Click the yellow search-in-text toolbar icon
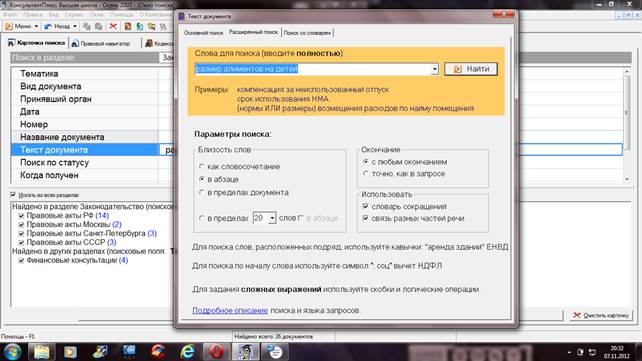Image resolution: width=642 pixels, height=361 pixels. click(x=151, y=26)
